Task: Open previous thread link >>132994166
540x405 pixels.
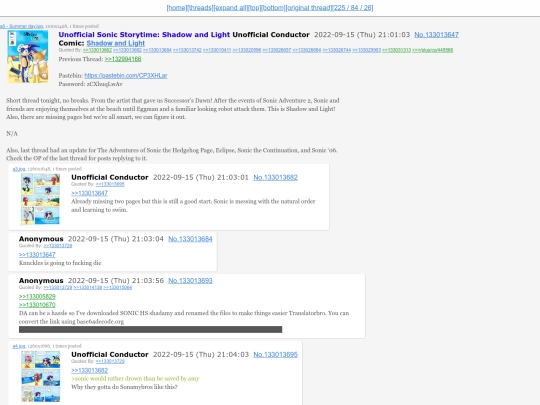Action: point(123,59)
